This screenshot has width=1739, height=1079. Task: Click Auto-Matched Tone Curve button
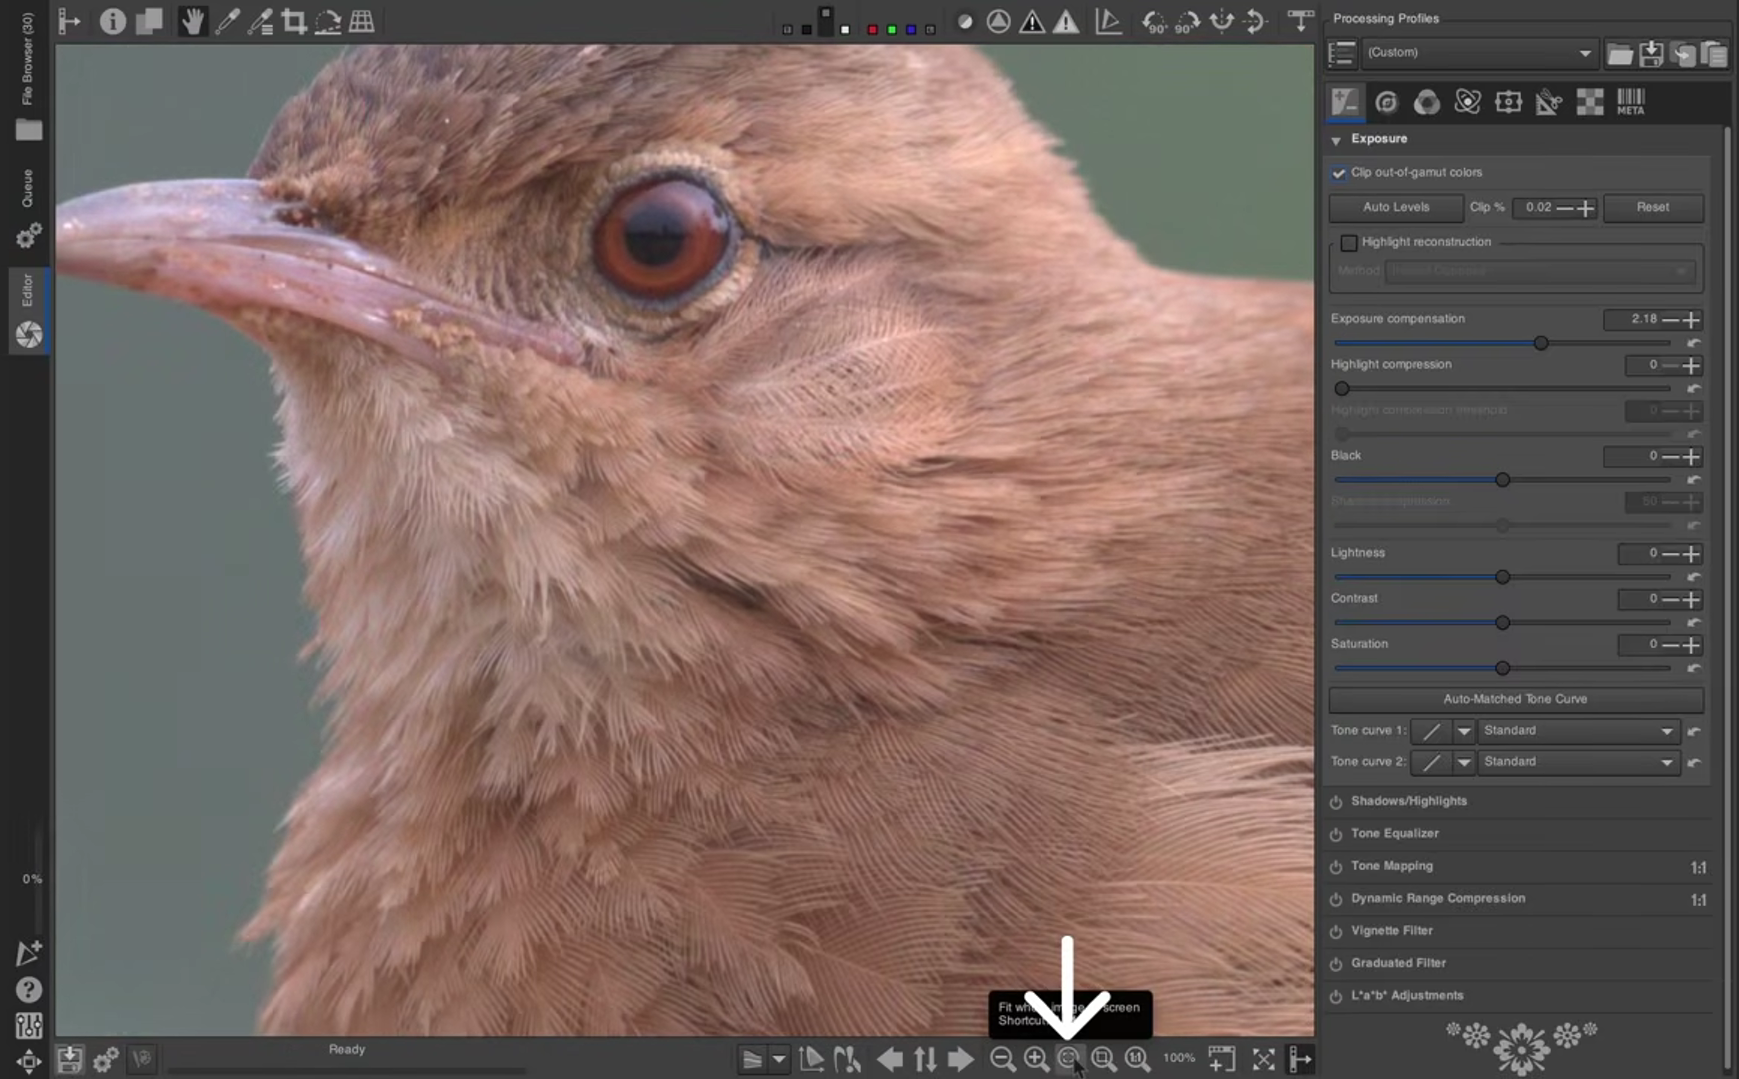1515,699
